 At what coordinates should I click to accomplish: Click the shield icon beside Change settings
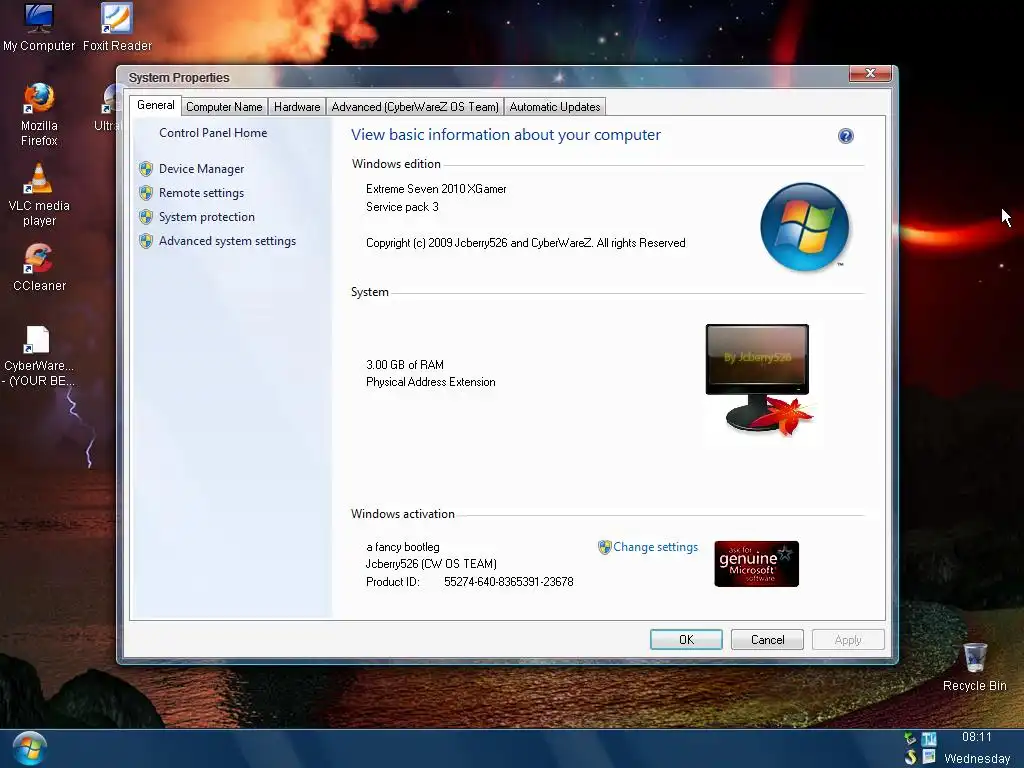[605, 547]
